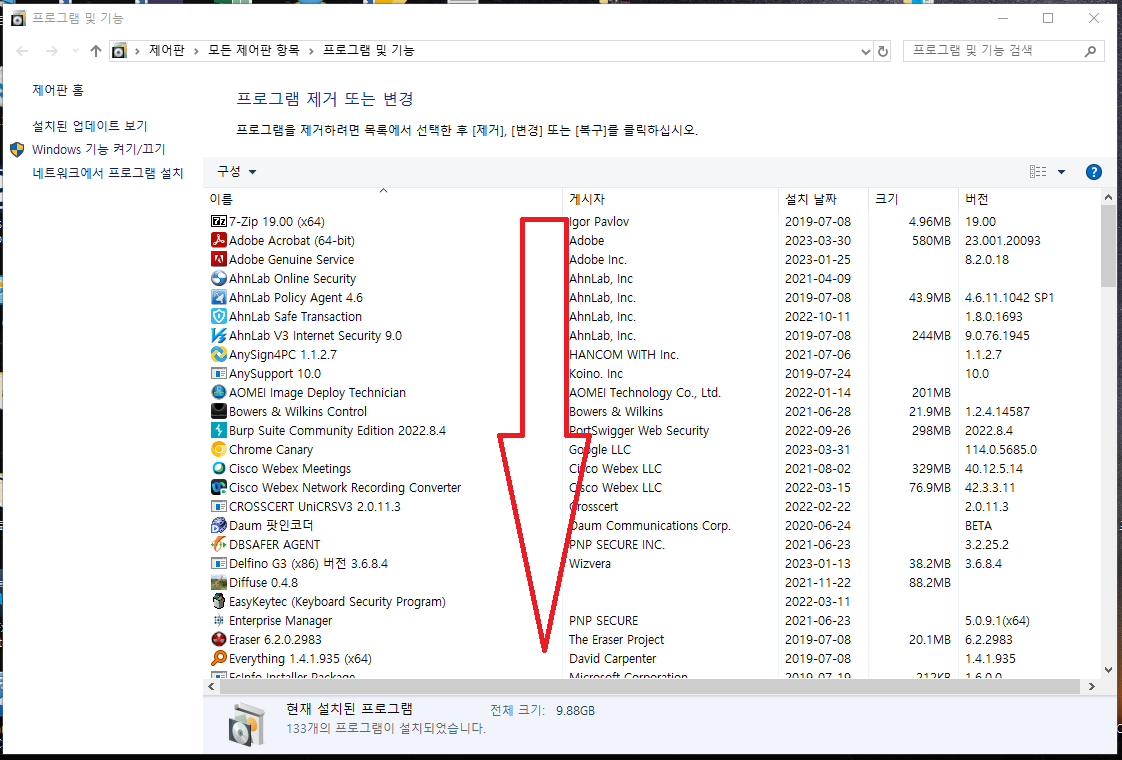Click the Chrome Canary icon
The height and width of the screenshot is (760, 1122).
click(x=219, y=449)
